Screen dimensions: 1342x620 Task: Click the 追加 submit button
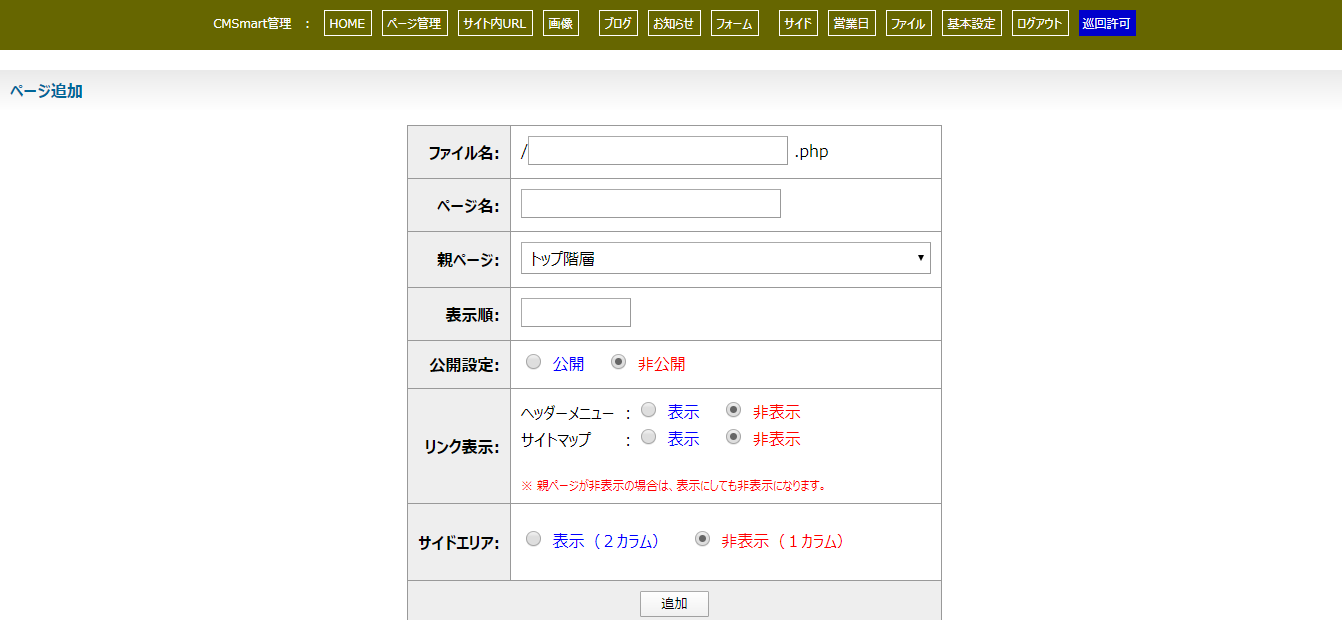point(674,604)
